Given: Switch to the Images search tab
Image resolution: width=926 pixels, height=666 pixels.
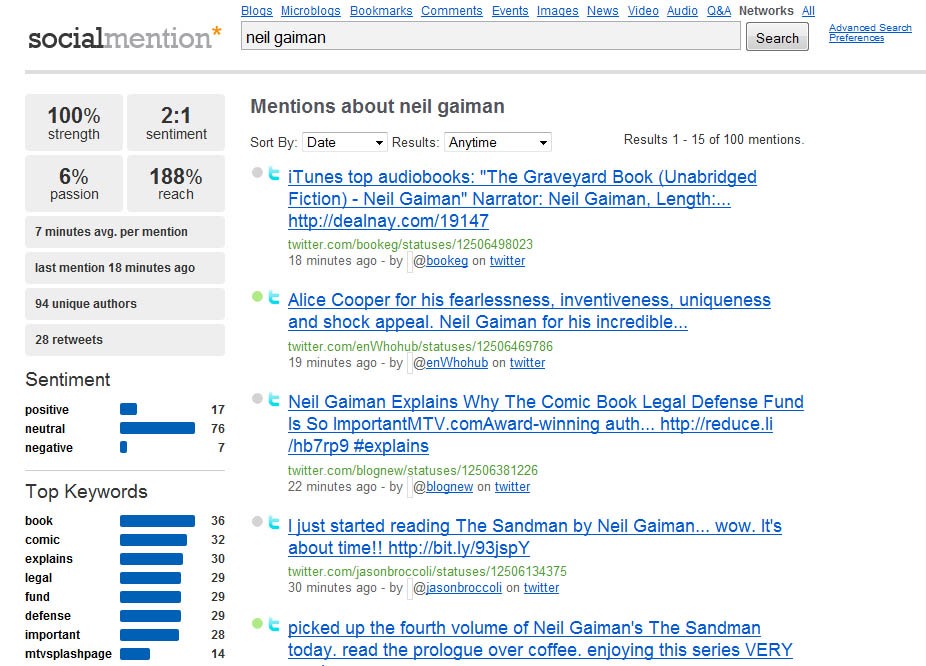Looking at the screenshot, I should coord(557,11).
